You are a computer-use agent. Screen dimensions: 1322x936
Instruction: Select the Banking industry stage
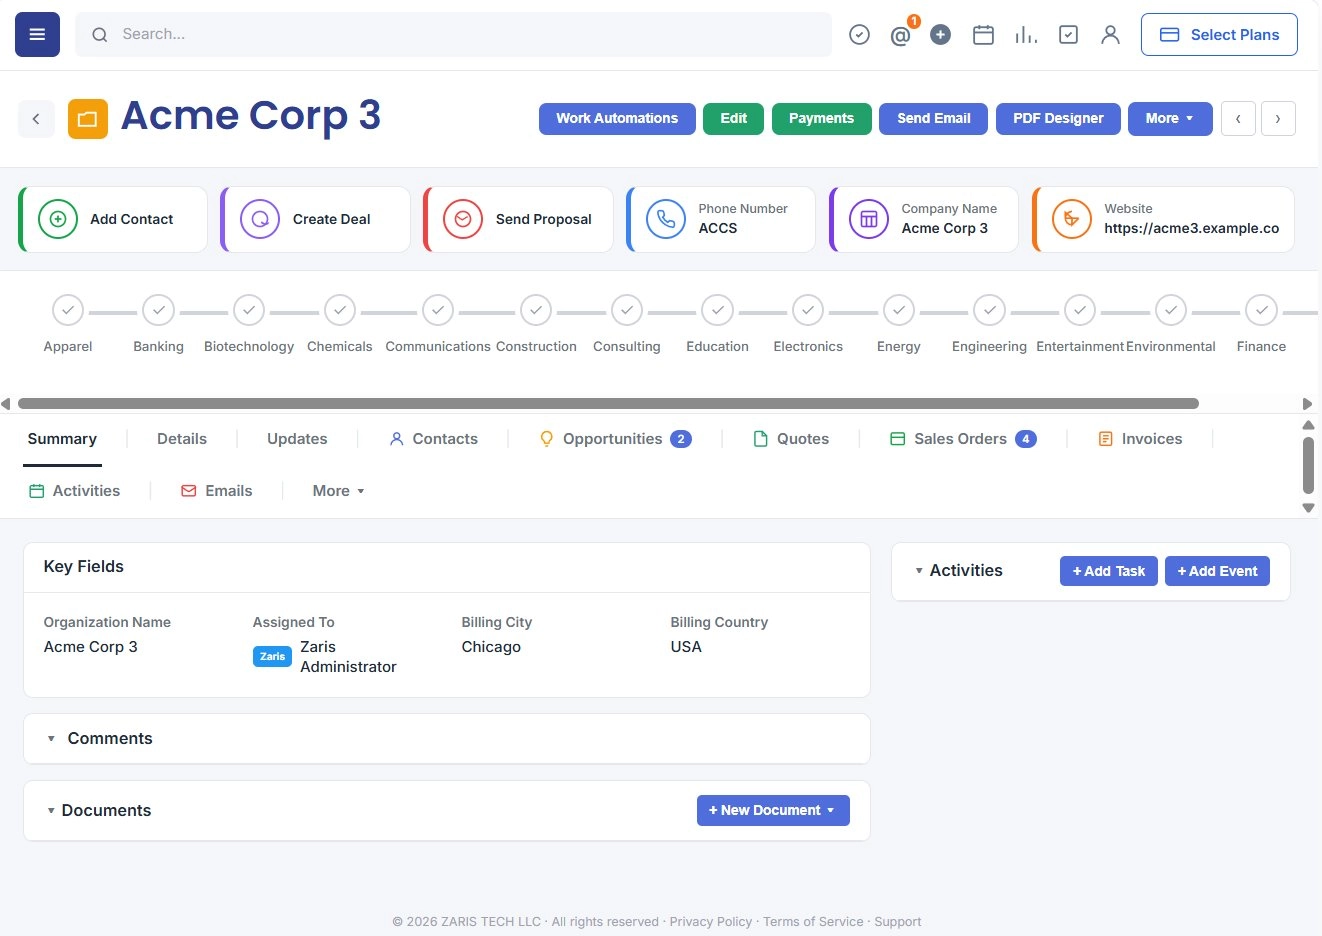pyautogui.click(x=159, y=310)
